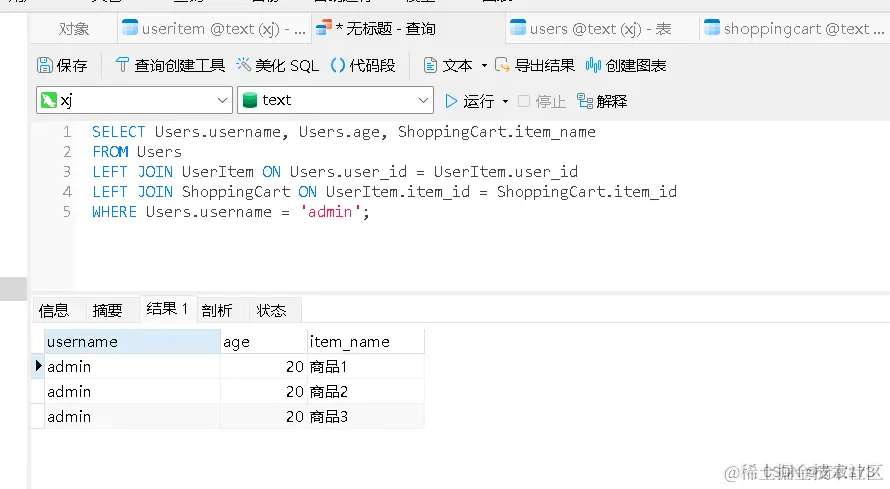Click the Save (保存) disk icon
The image size is (890, 489).
pyautogui.click(x=44, y=65)
